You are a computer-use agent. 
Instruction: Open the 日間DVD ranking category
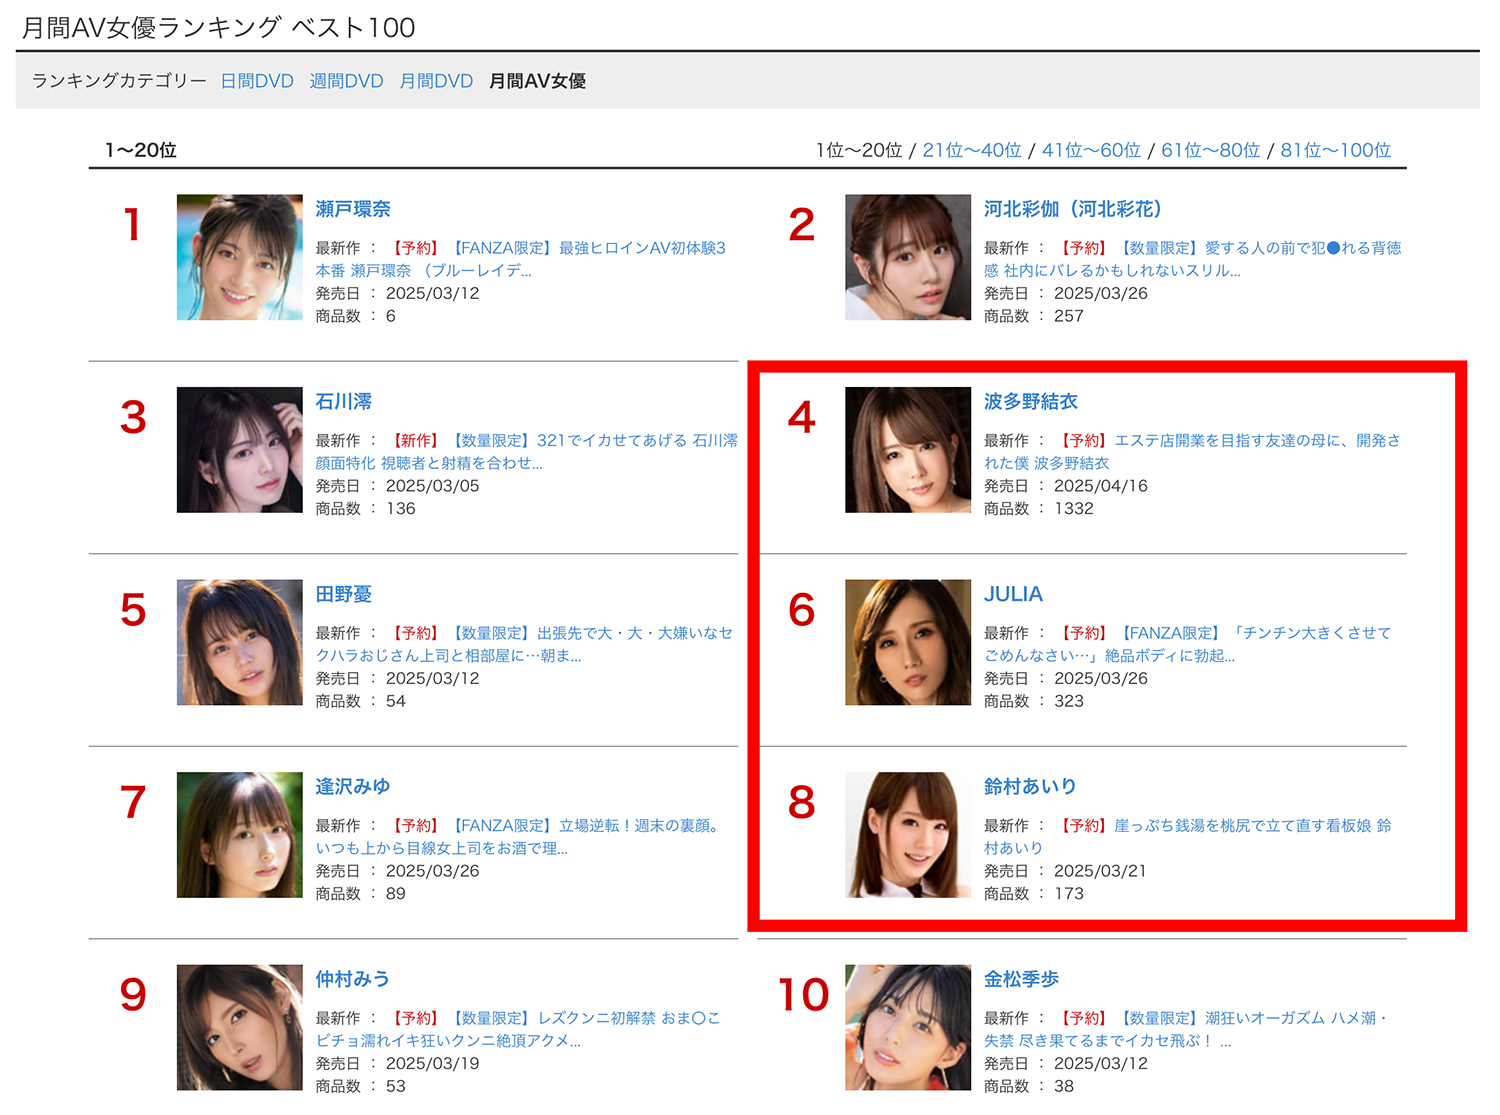pyautogui.click(x=257, y=81)
